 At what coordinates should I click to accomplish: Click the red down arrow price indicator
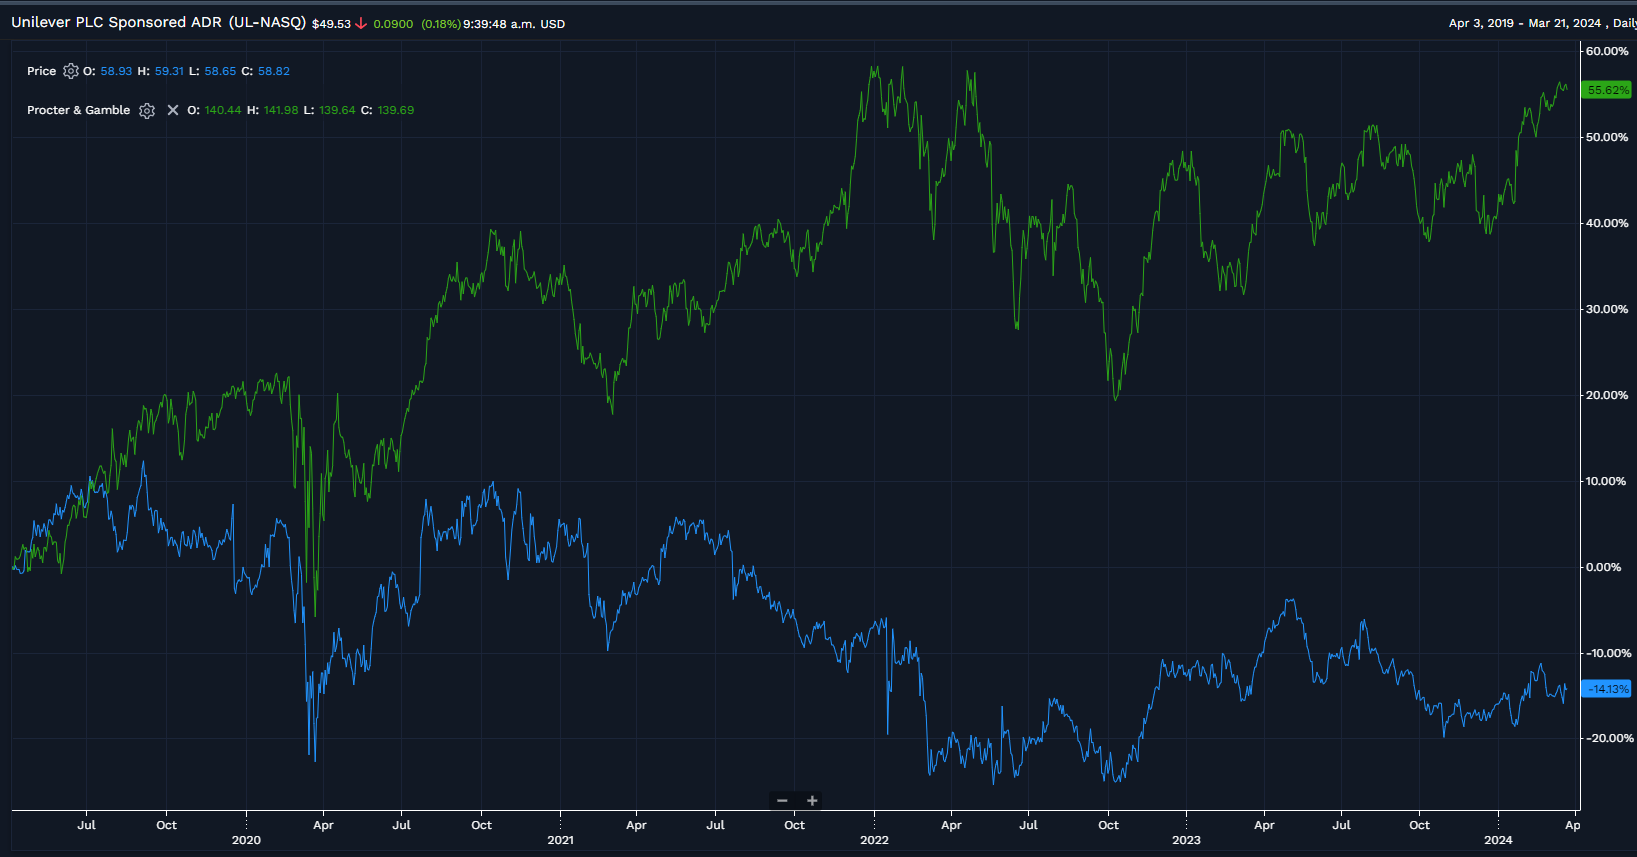[361, 24]
